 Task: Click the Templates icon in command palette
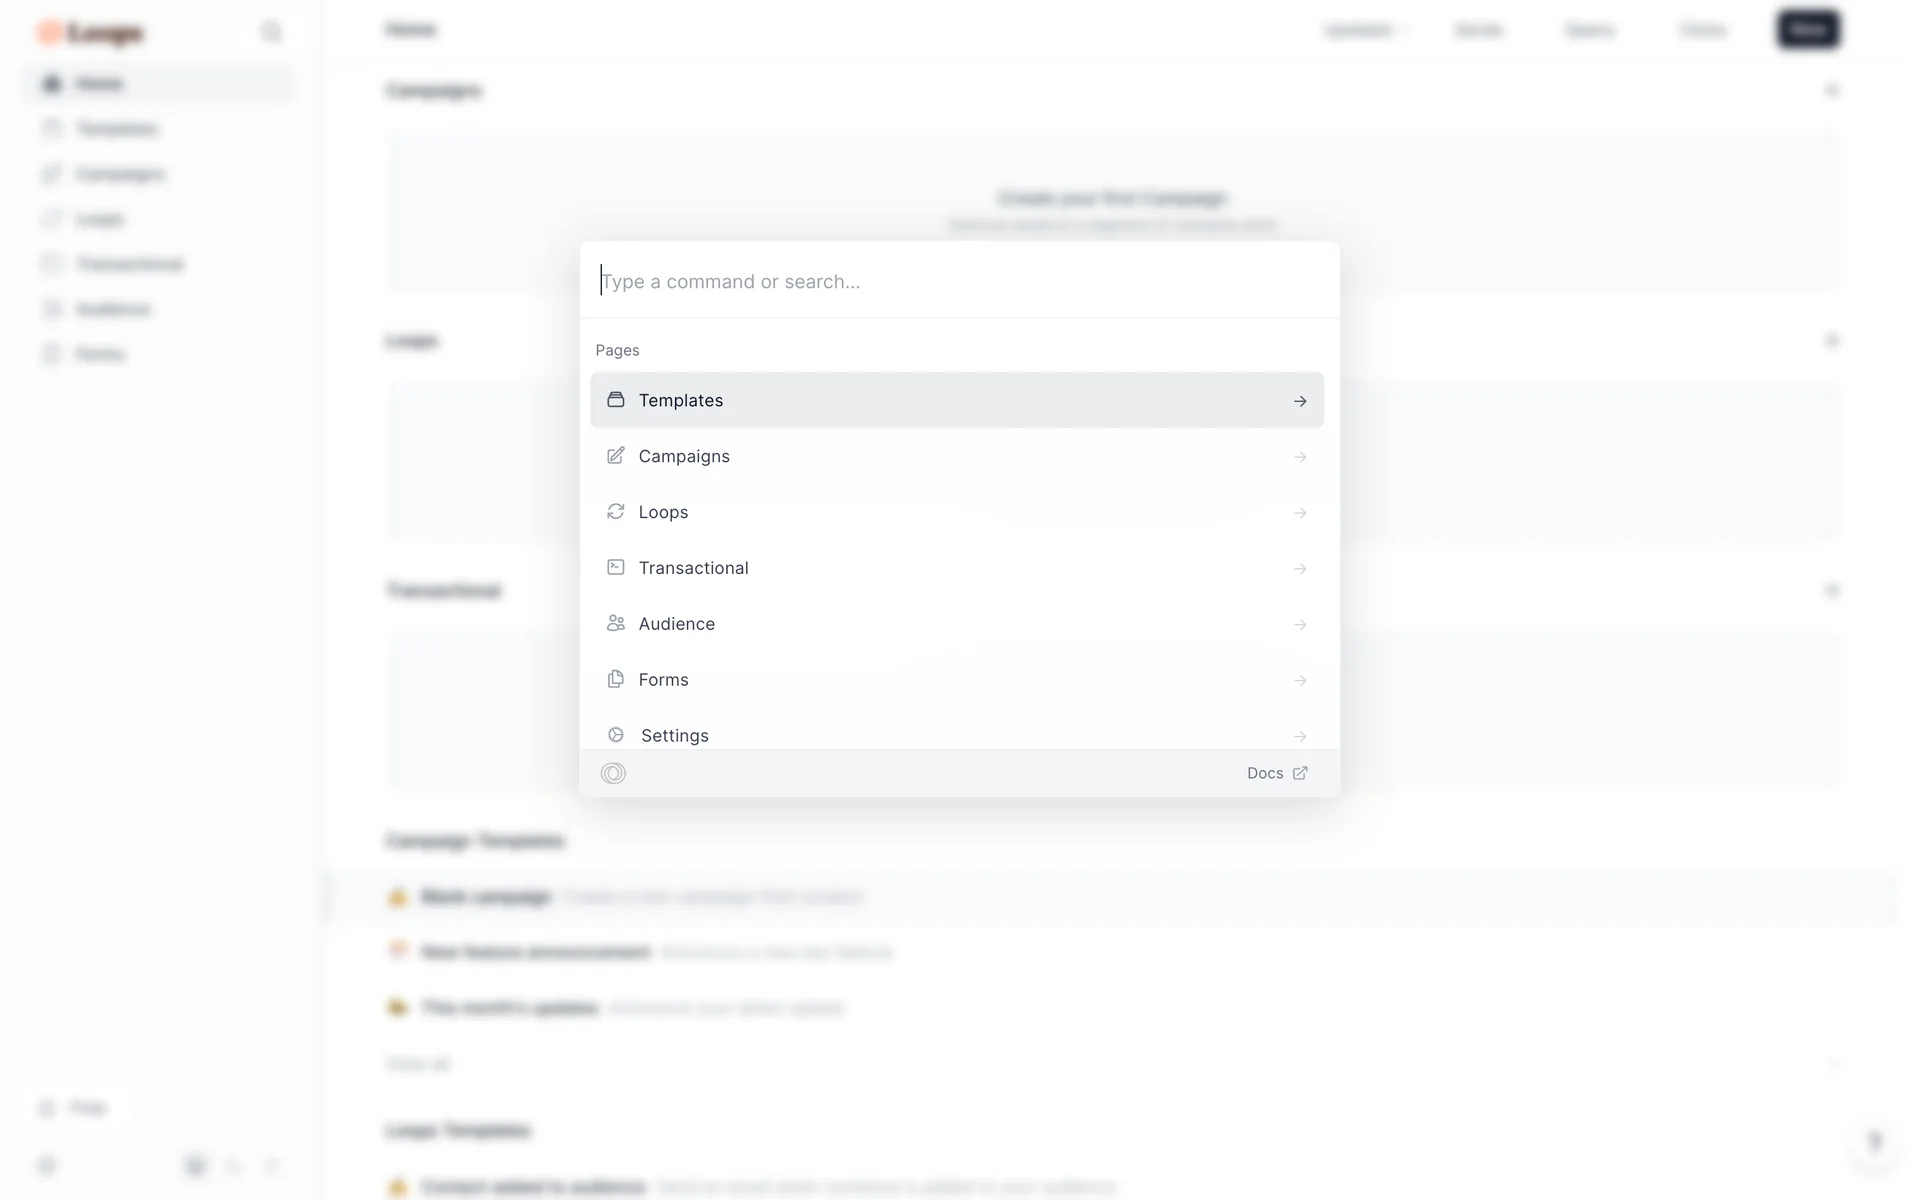tap(616, 400)
